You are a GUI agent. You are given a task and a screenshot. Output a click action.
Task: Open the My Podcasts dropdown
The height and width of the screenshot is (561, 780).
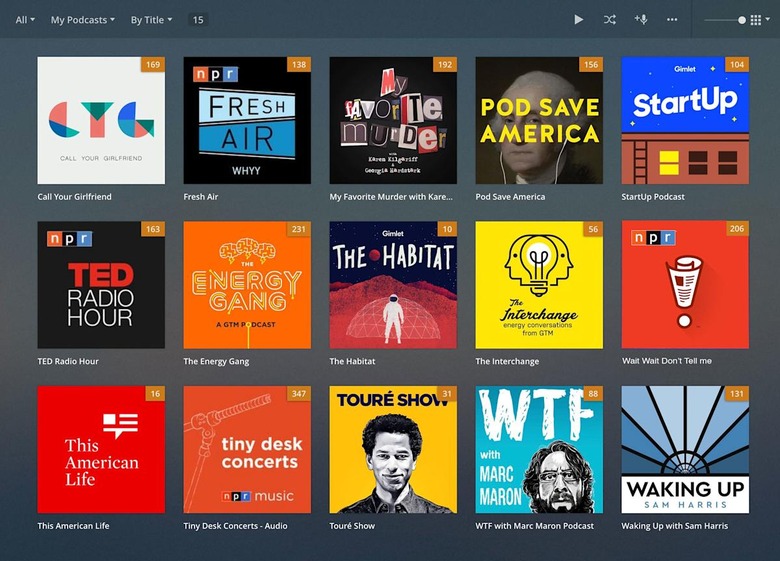click(x=82, y=20)
